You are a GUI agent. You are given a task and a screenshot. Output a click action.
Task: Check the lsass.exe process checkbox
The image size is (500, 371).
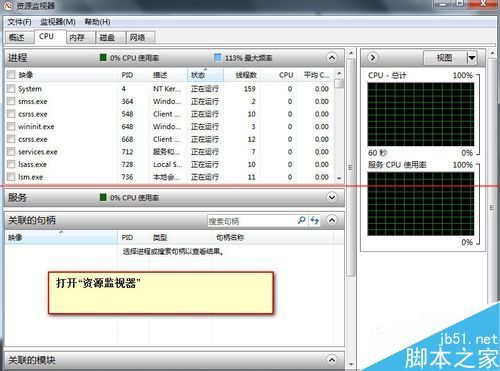pos(11,164)
